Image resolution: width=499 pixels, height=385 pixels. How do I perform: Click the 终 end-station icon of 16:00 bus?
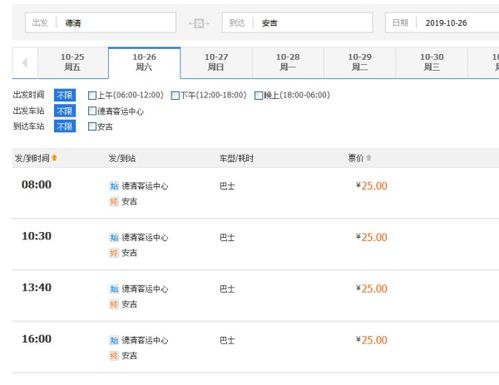(x=114, y=356)
